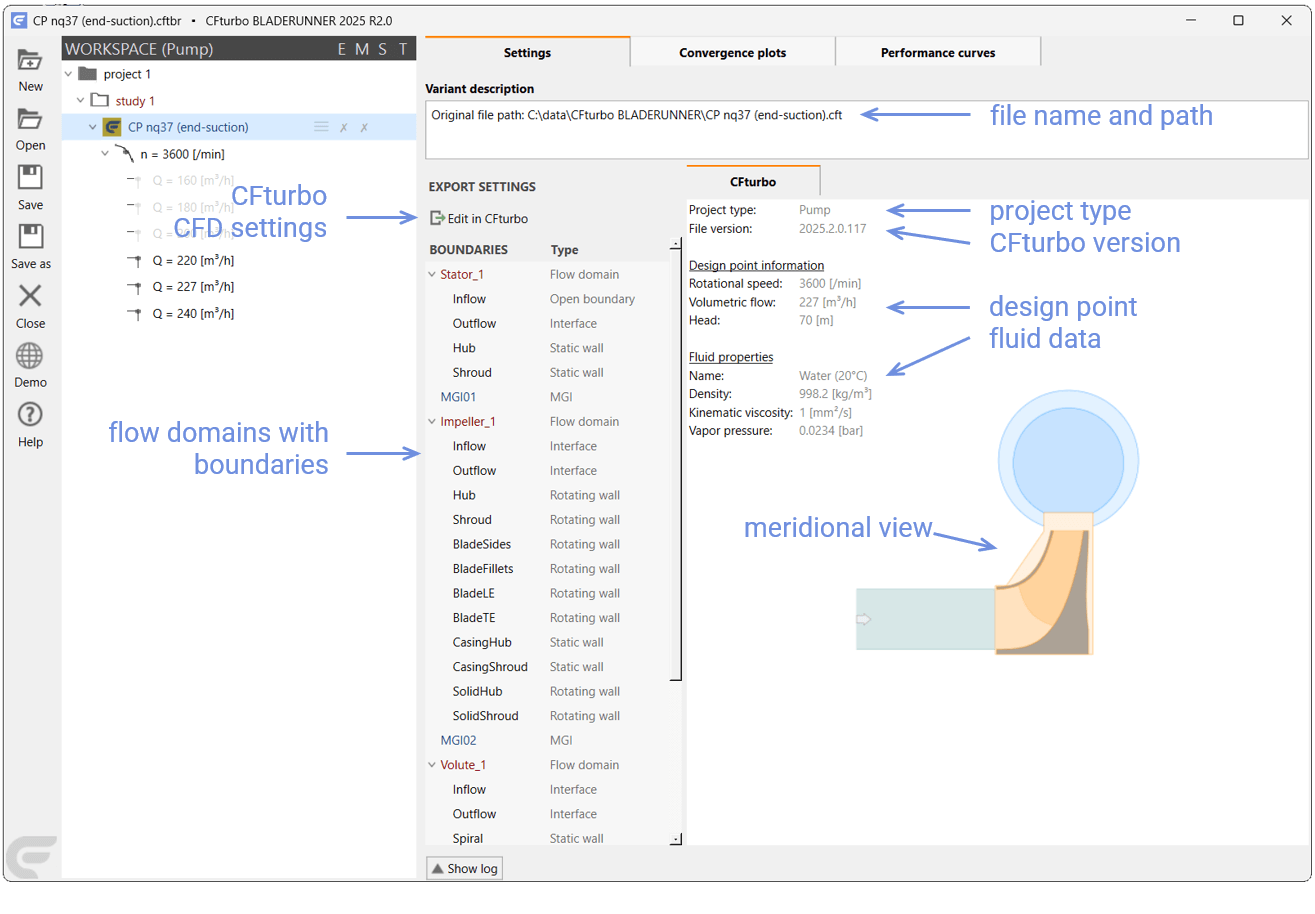Viewport: 1315px width, 914px height.
Task: Toggle the T filter in the Workspace header
Action: (x=403, y=49)
